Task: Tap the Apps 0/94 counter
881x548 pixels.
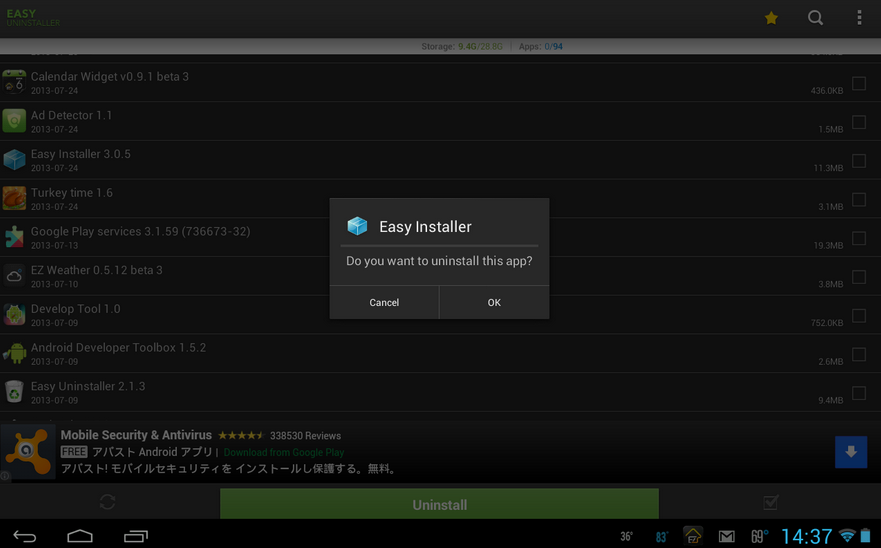Action: 541,47
